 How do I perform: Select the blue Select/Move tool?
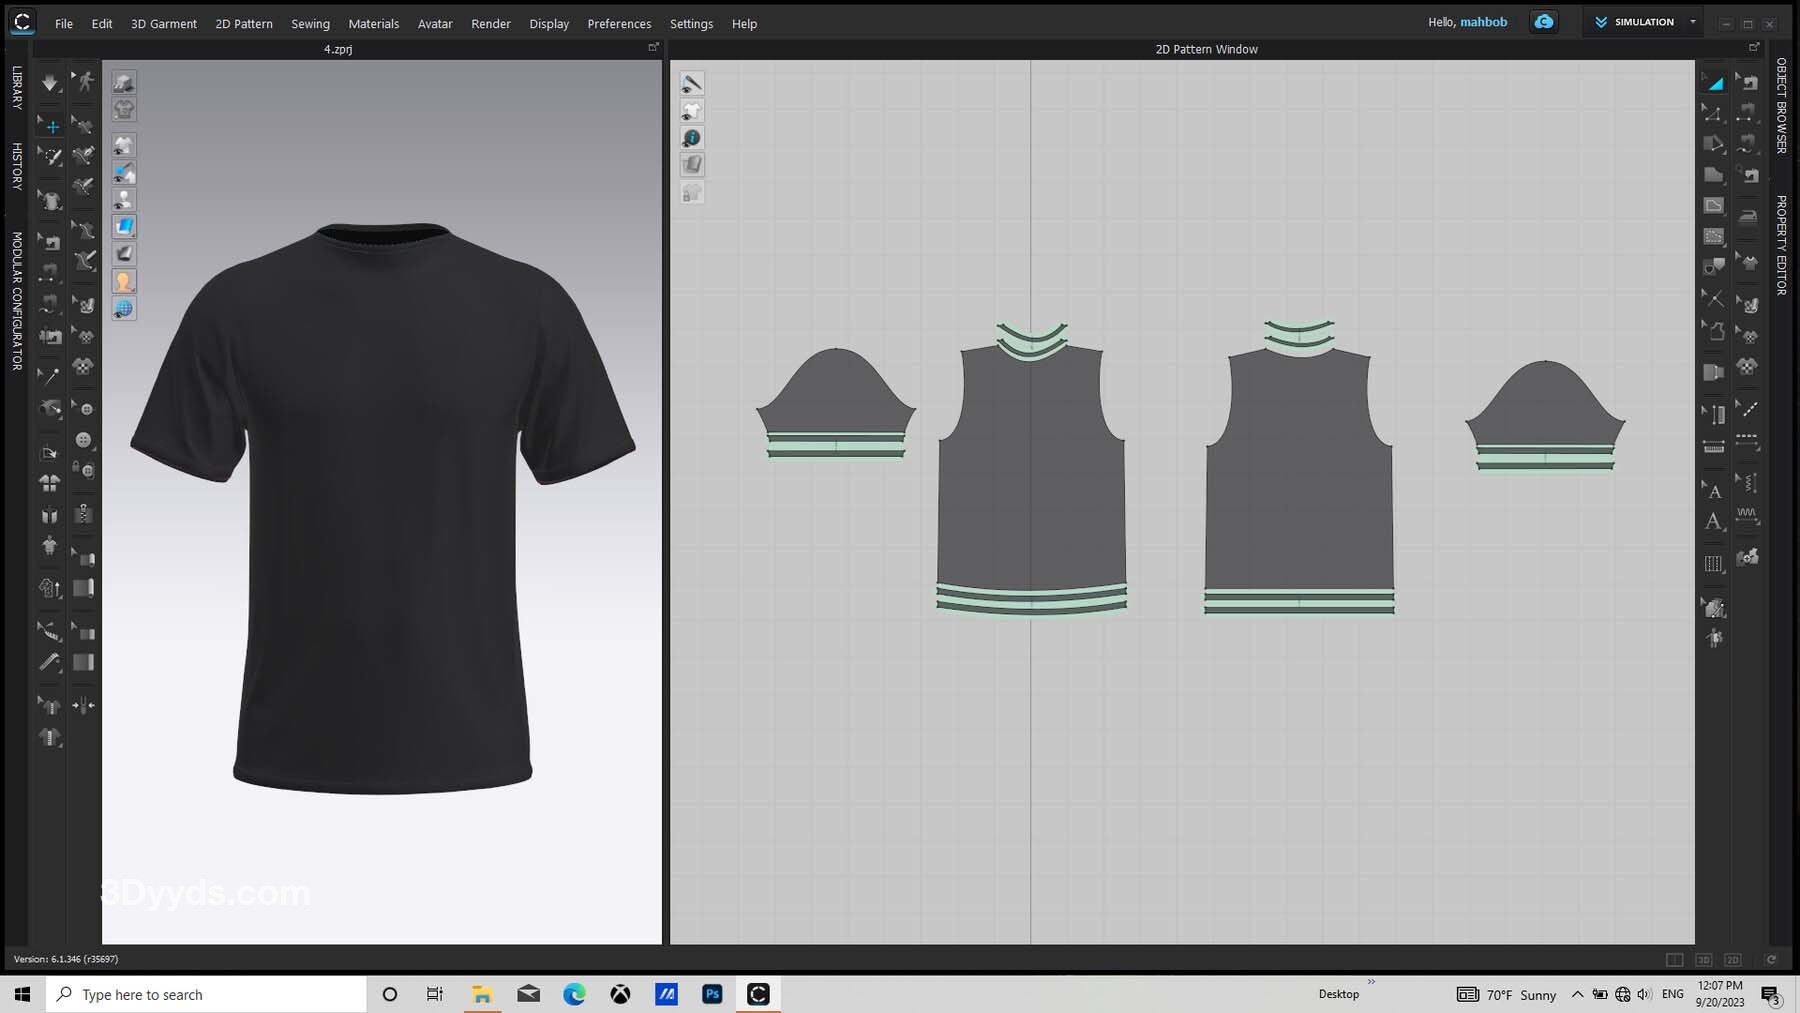pos(51,126)
